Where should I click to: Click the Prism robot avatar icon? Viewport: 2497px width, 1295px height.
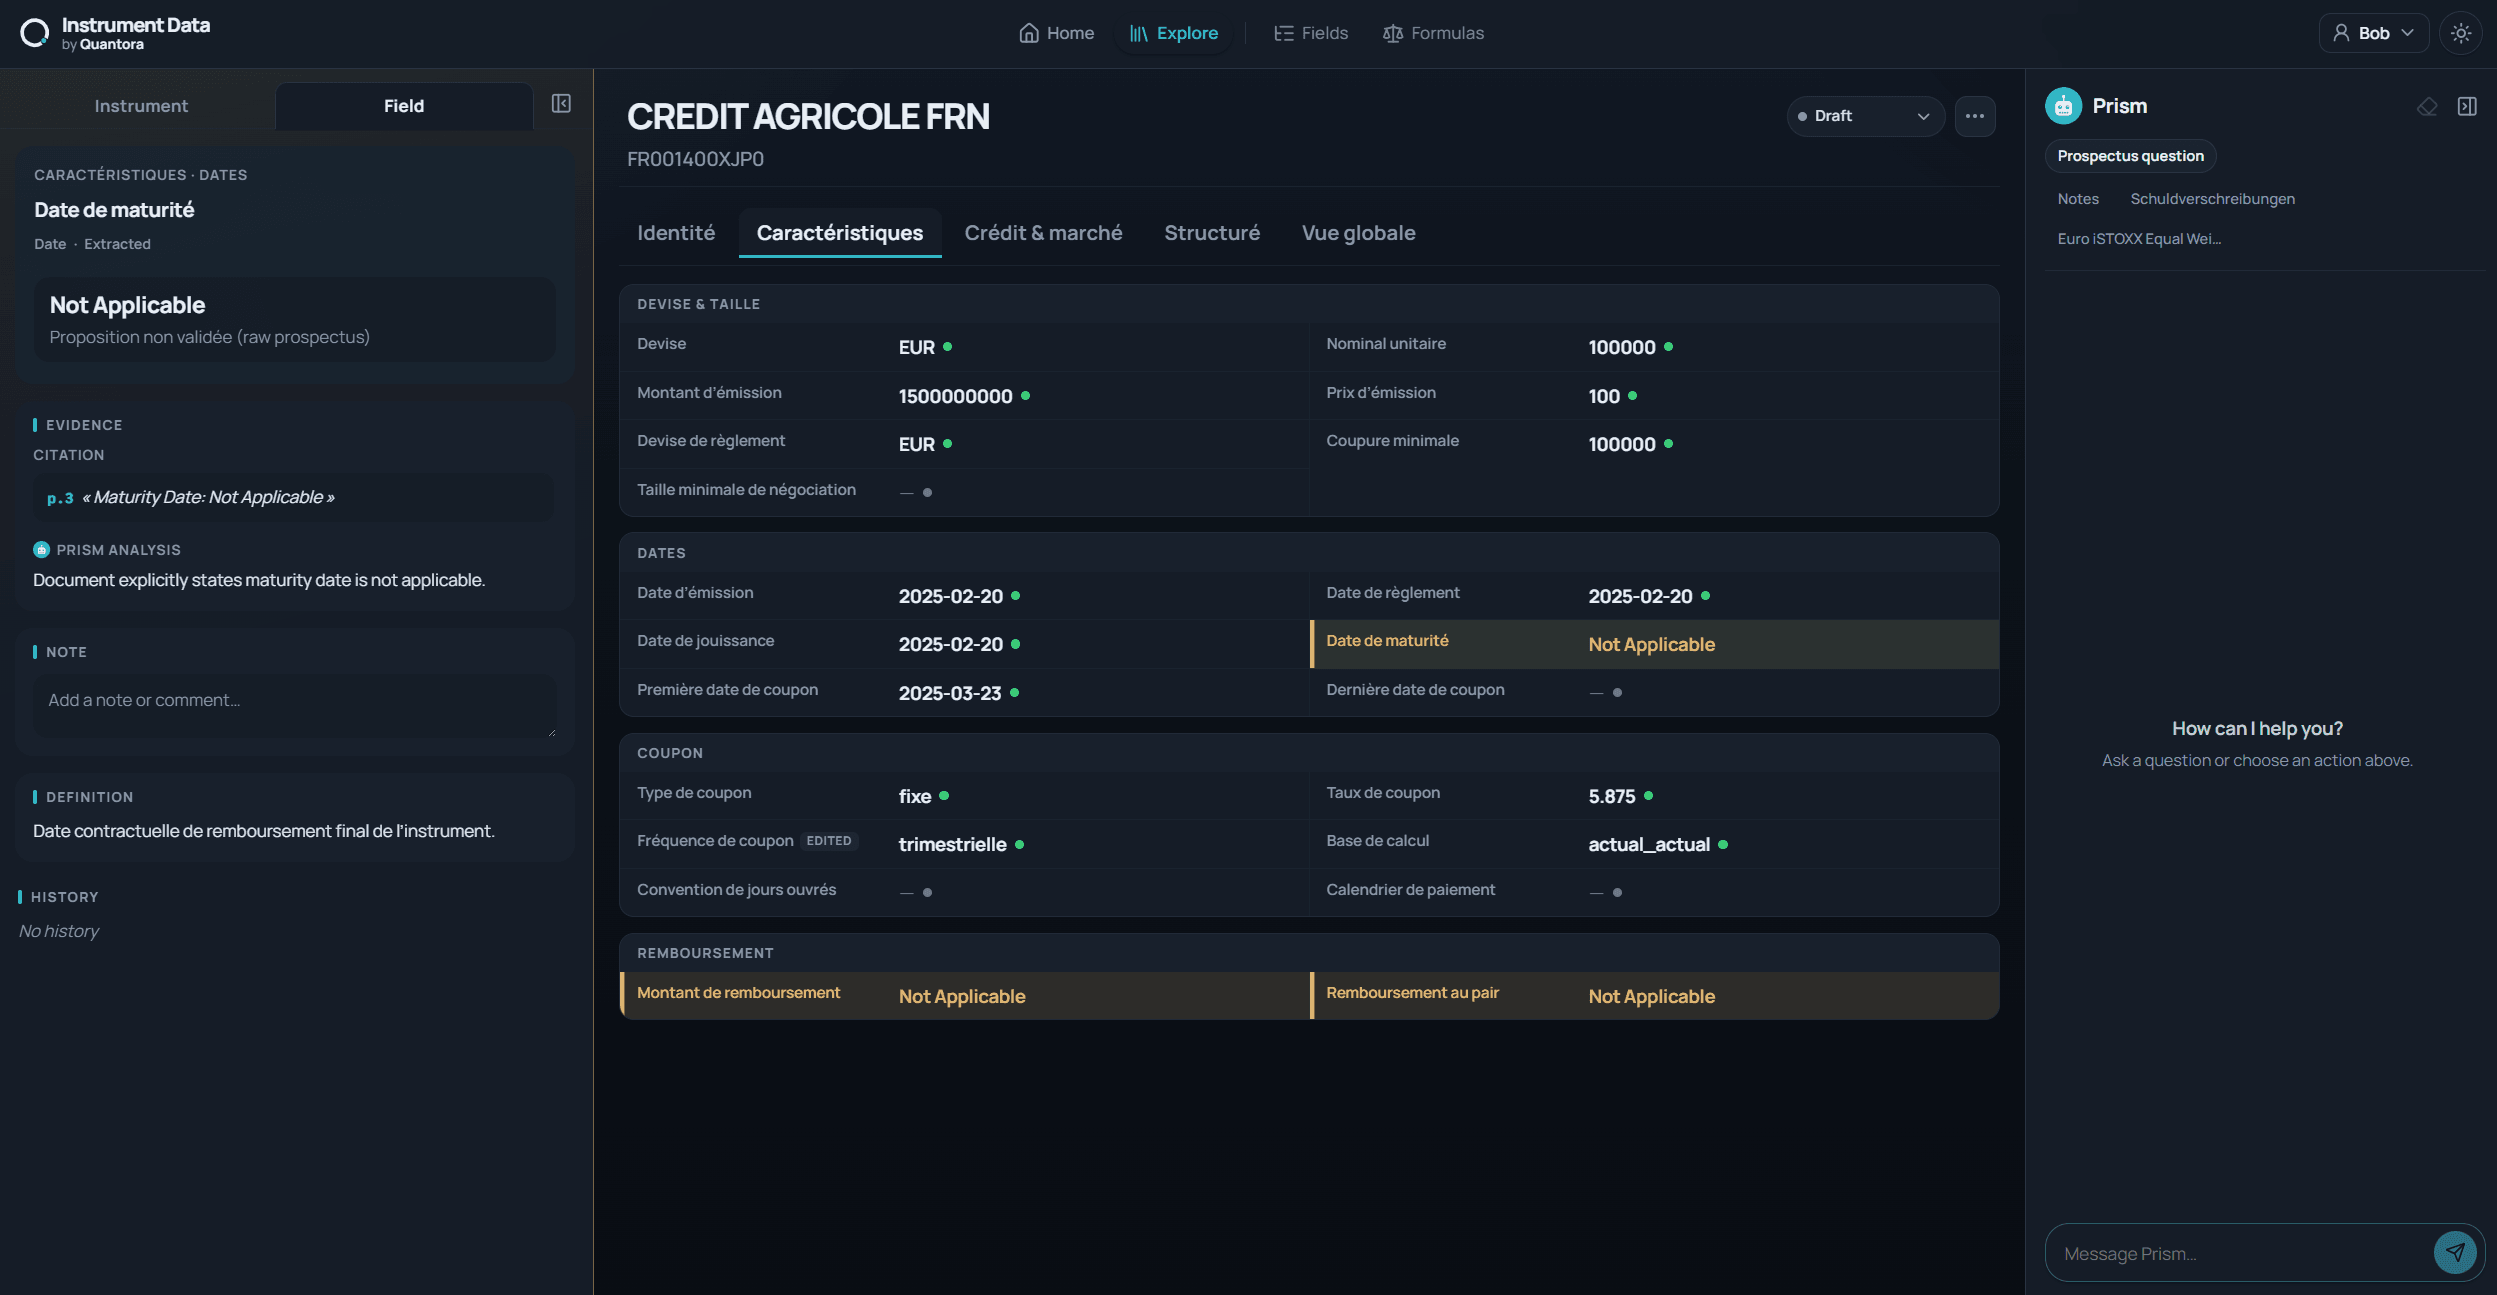point(2064,106)
